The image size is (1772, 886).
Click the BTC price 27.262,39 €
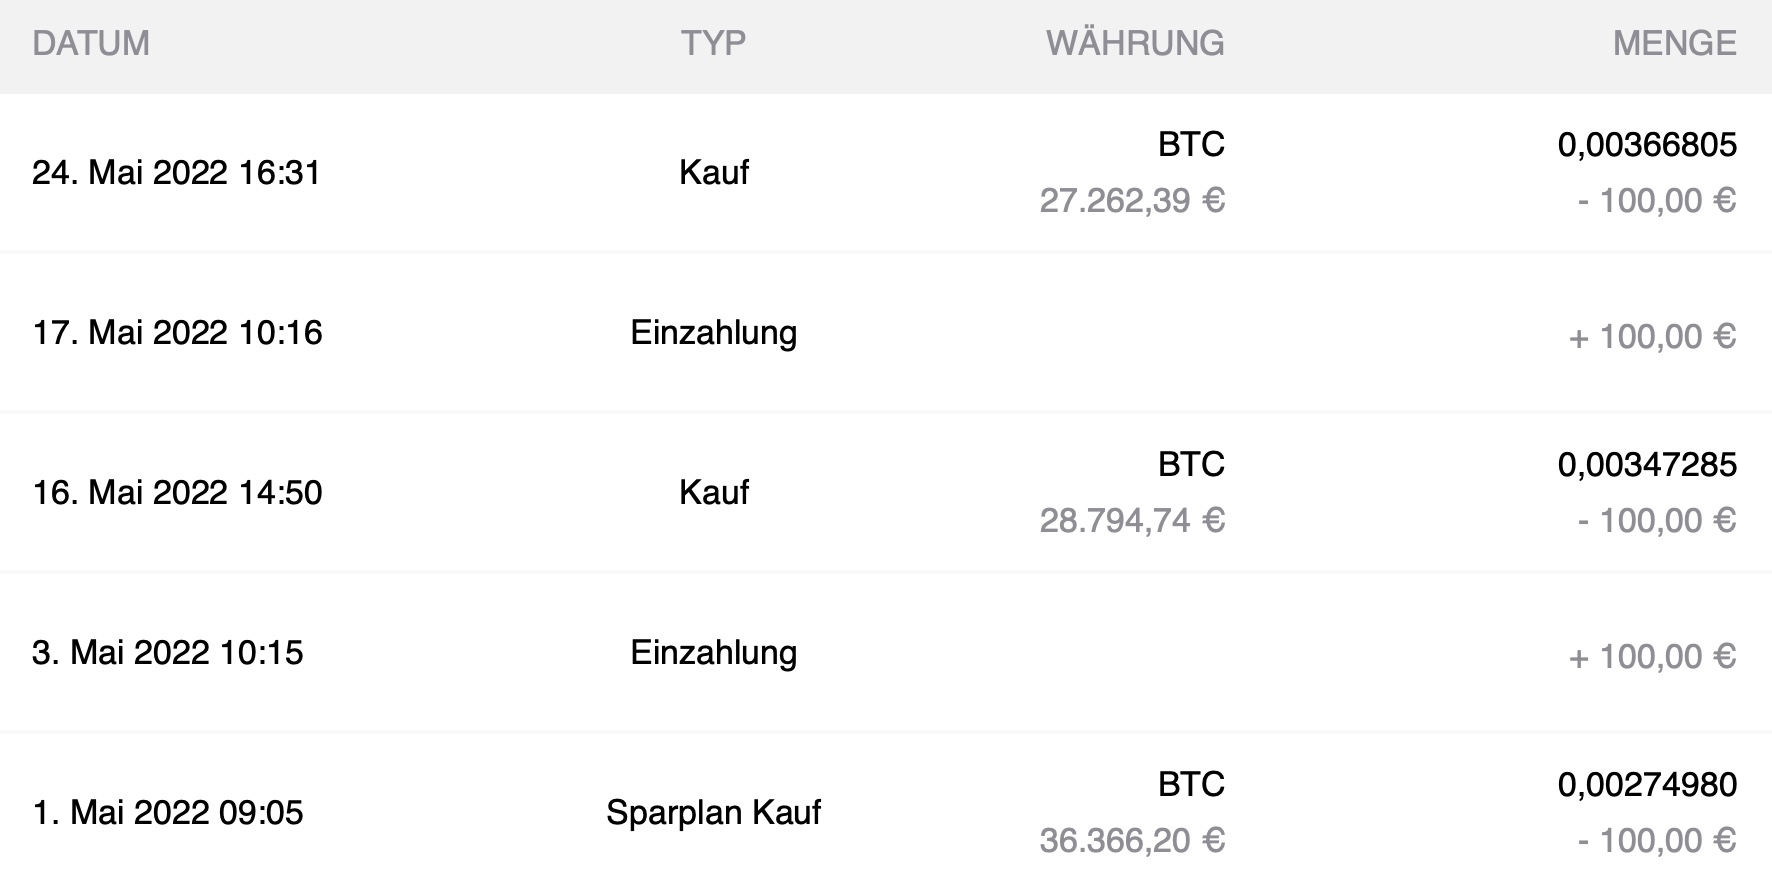pos(1132,201)
